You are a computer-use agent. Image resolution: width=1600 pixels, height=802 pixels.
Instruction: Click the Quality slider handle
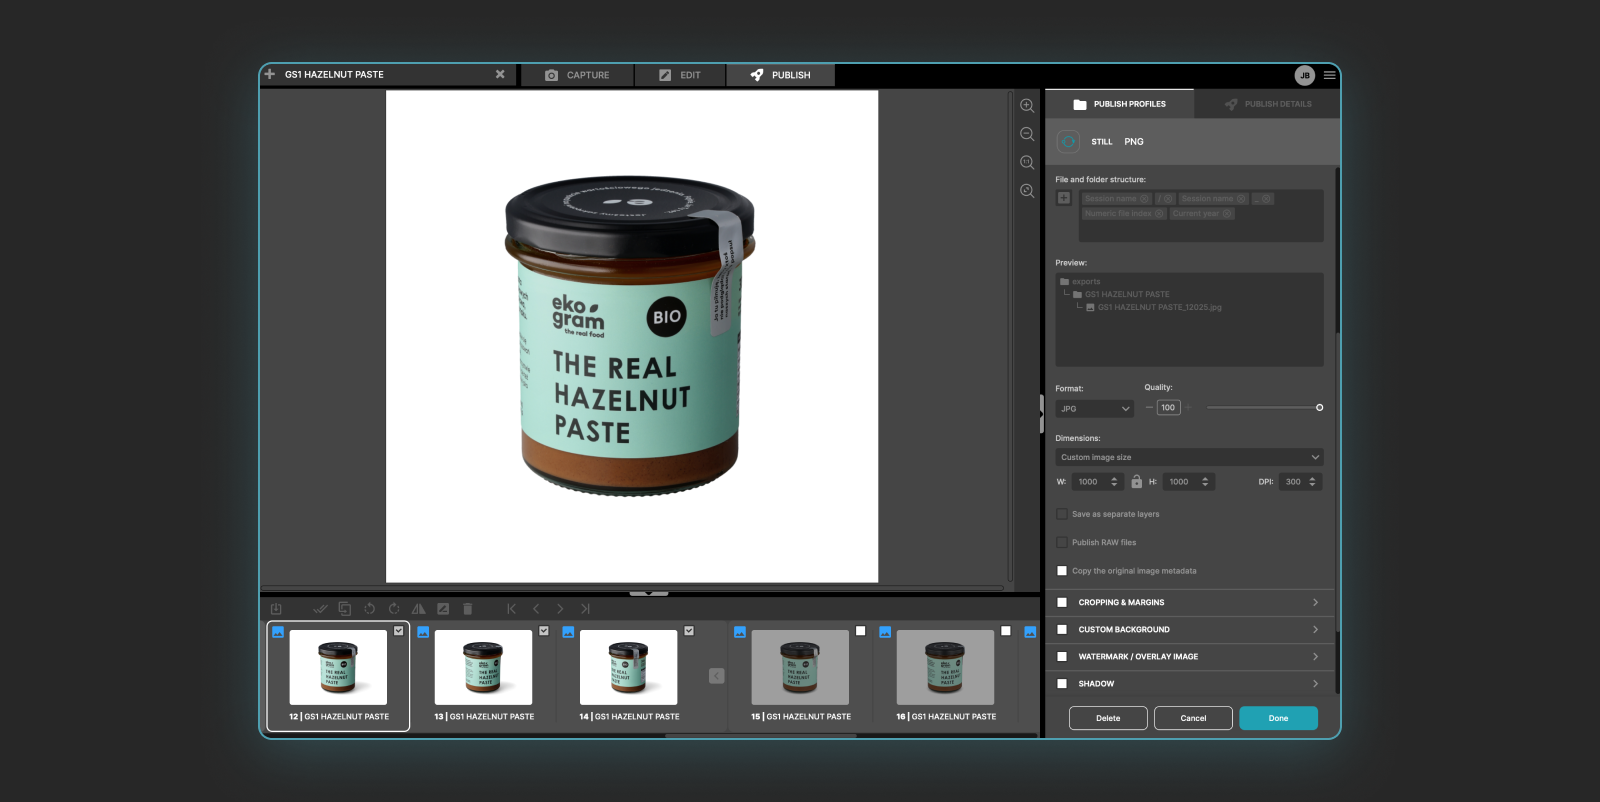click(x=1319, y=408)
